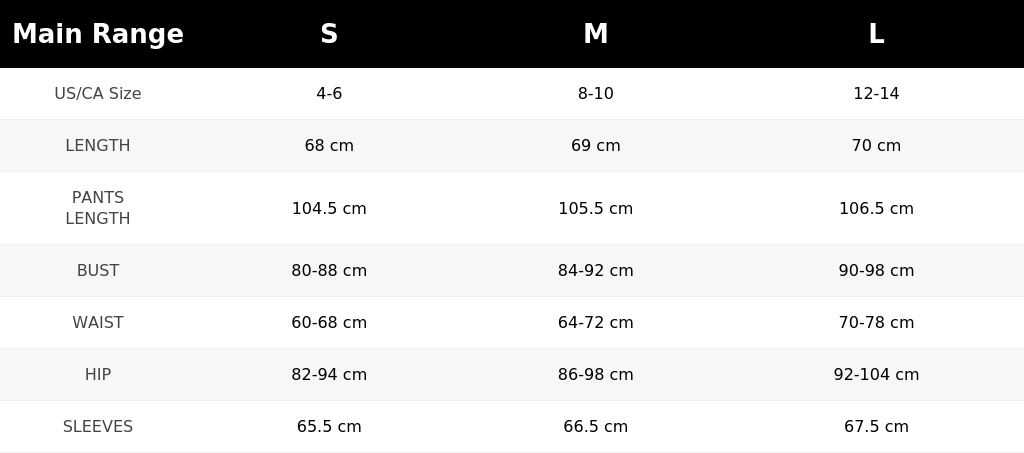This screenshot has height=453, width=1024.
Task: Click the 84-92 cm bust cell
Action: pyautogui.click(x=596, y=270)
